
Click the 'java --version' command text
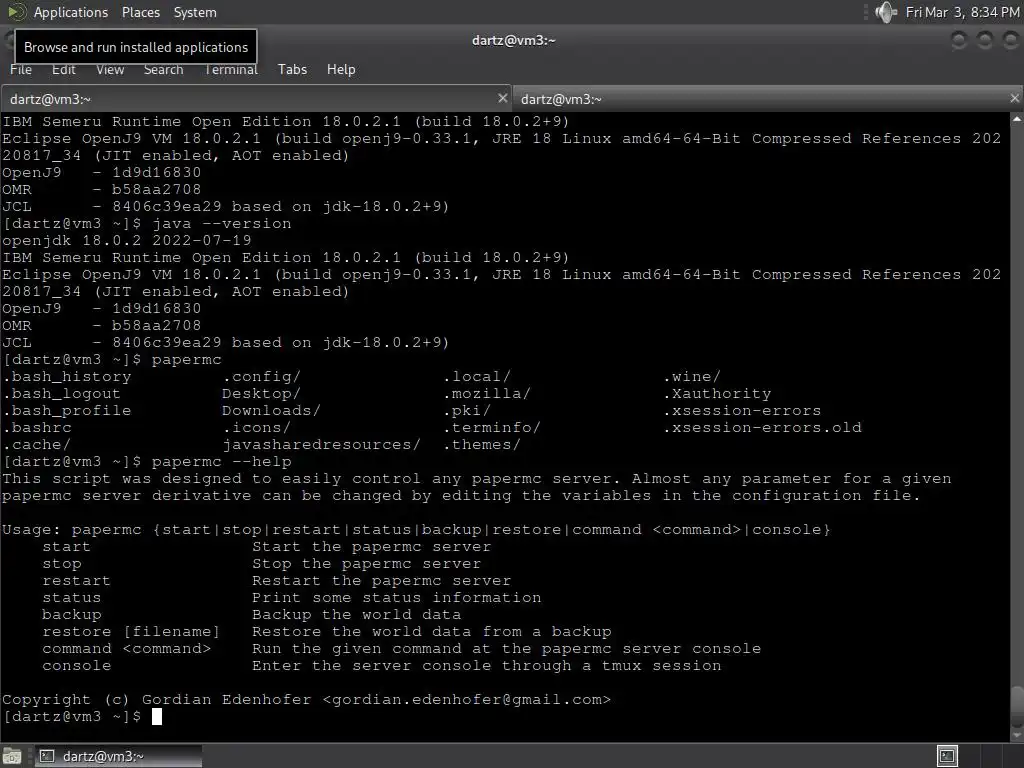(x=221, y=223)
